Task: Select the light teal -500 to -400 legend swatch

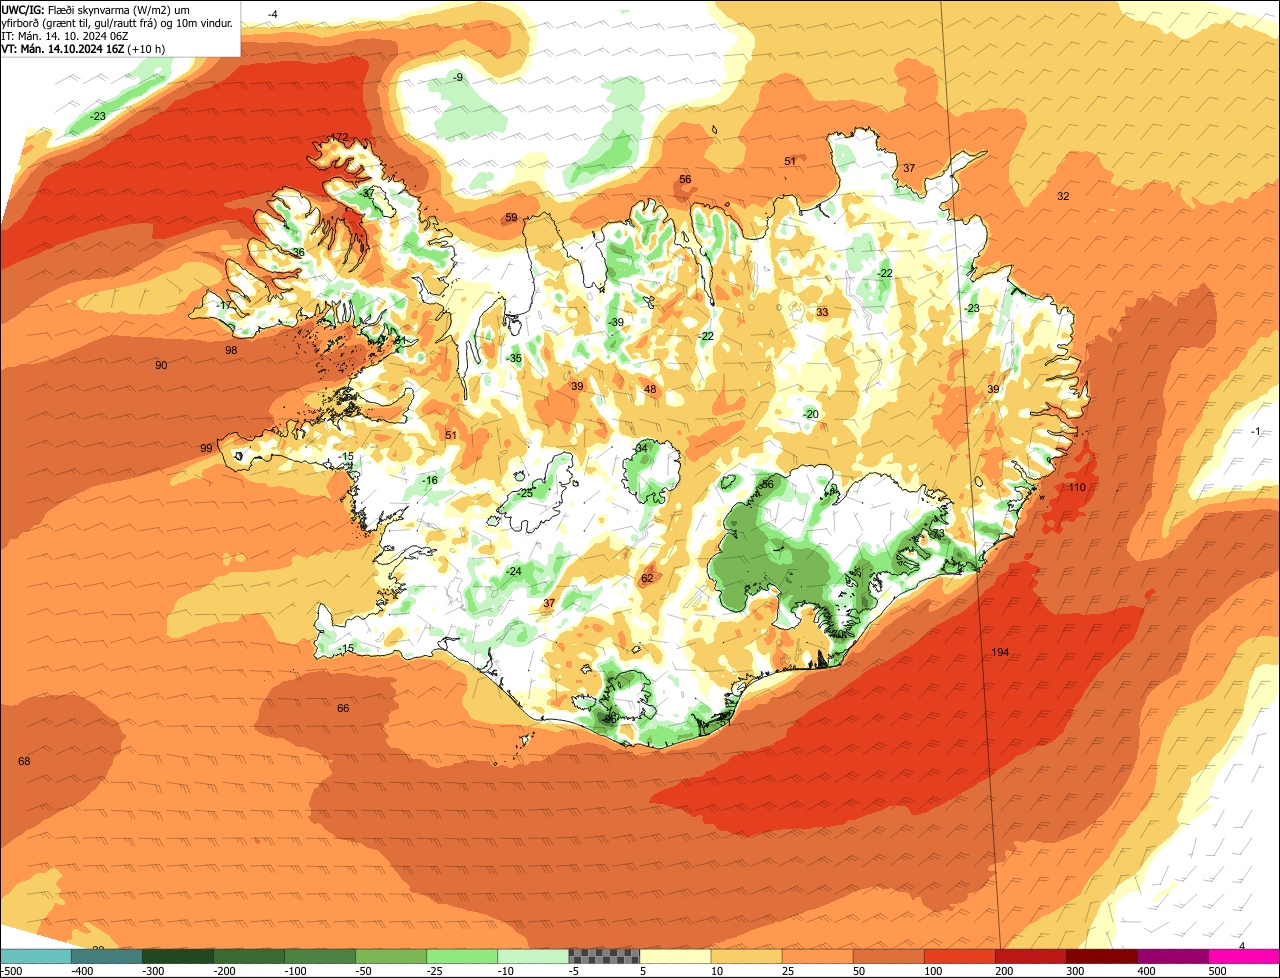Action: point(35,956)
